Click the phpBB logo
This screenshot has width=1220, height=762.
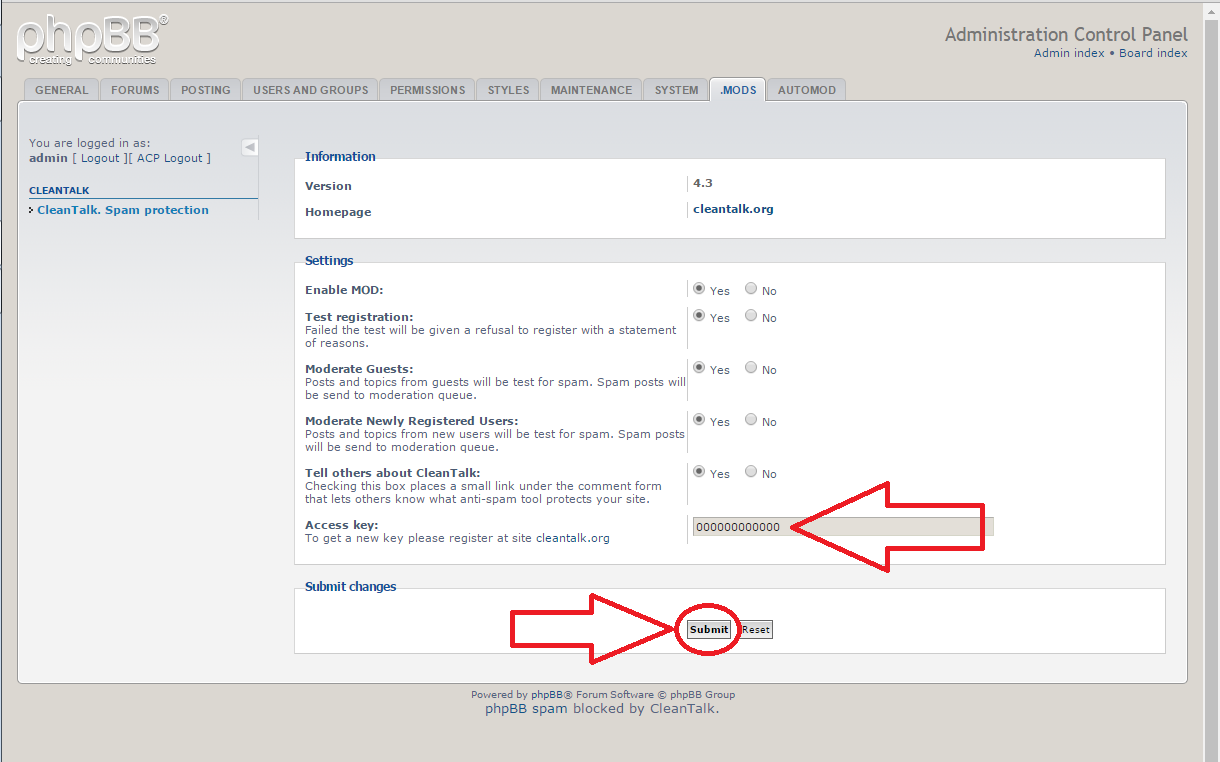[88, 38]
